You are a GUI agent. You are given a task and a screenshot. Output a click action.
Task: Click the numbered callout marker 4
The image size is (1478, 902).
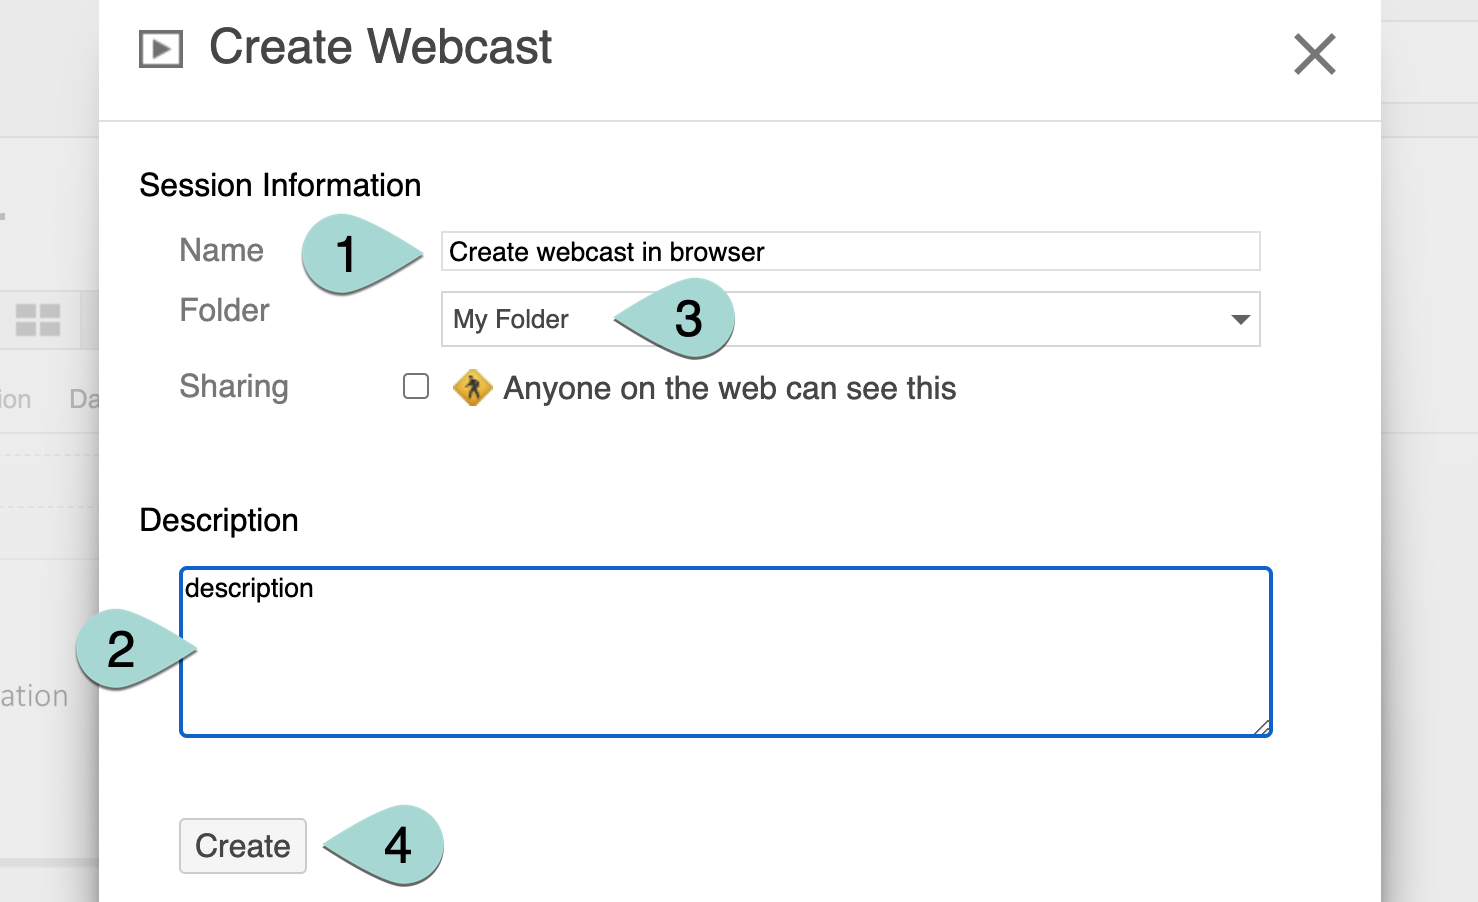pyautogui.click(x=397, y=845)
